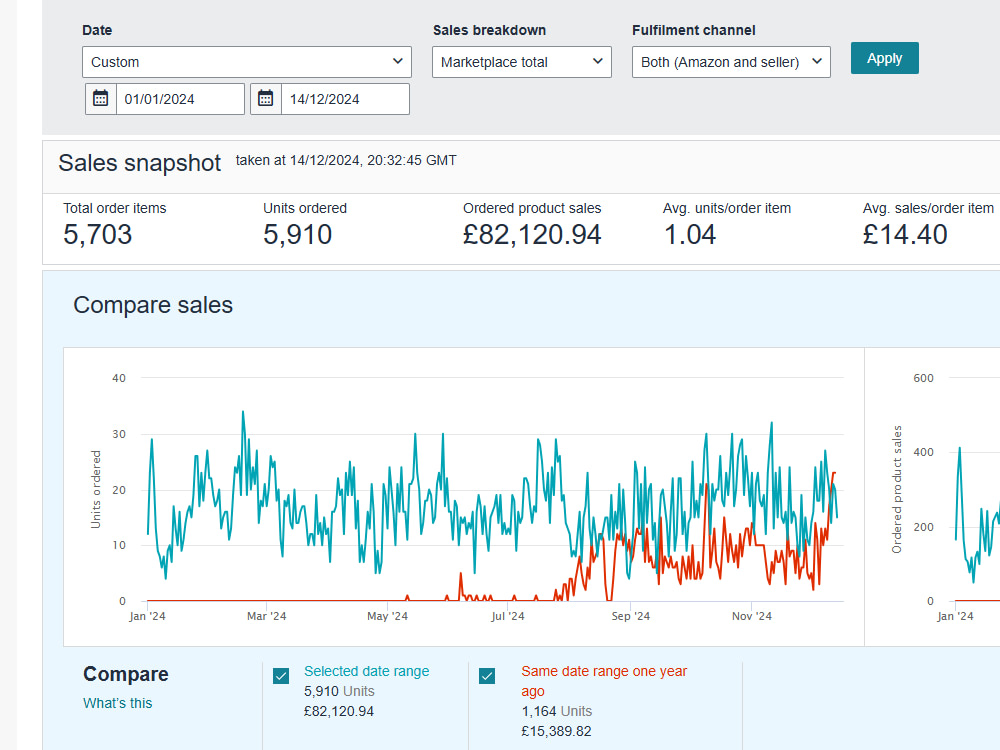Screen dimensions: 1000x750
Task: Open the What's this link
Action: tap(117, 703)
